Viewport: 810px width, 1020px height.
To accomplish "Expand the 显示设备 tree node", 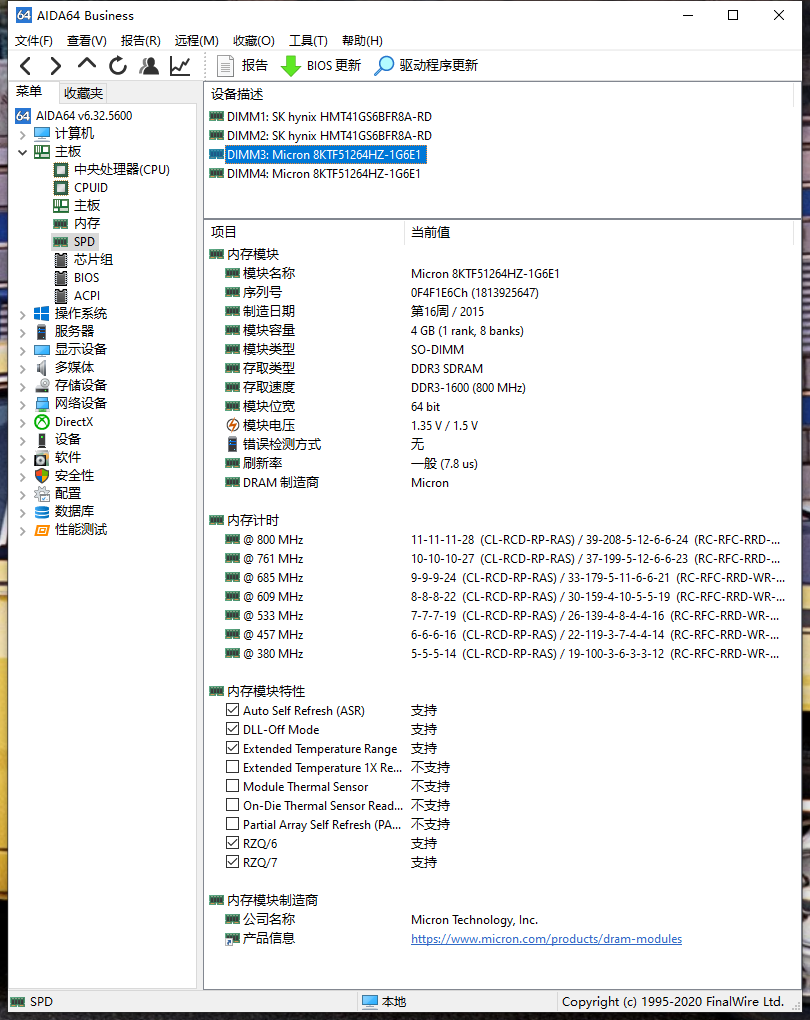I will coord(23,350).
